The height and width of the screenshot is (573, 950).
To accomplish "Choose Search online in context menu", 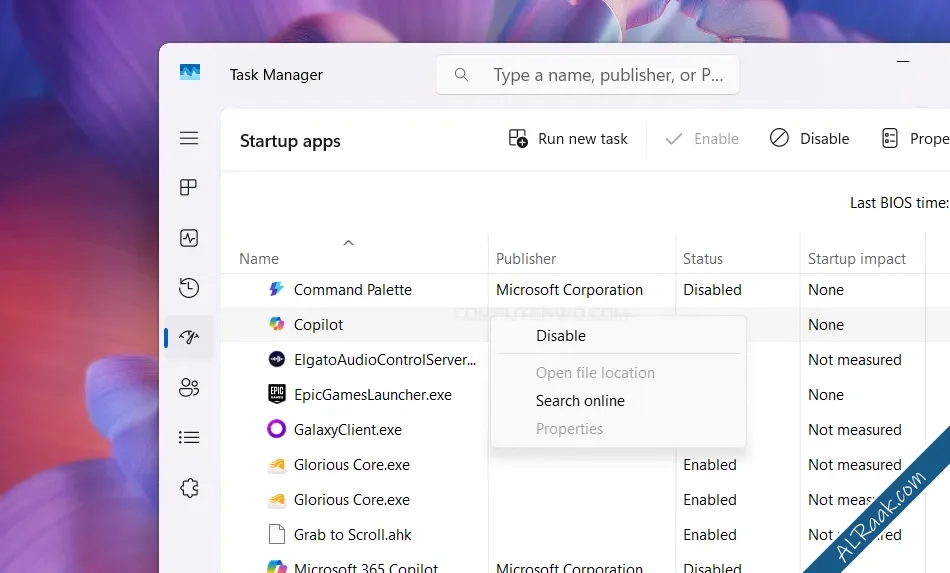I will [x=619, y=400].
